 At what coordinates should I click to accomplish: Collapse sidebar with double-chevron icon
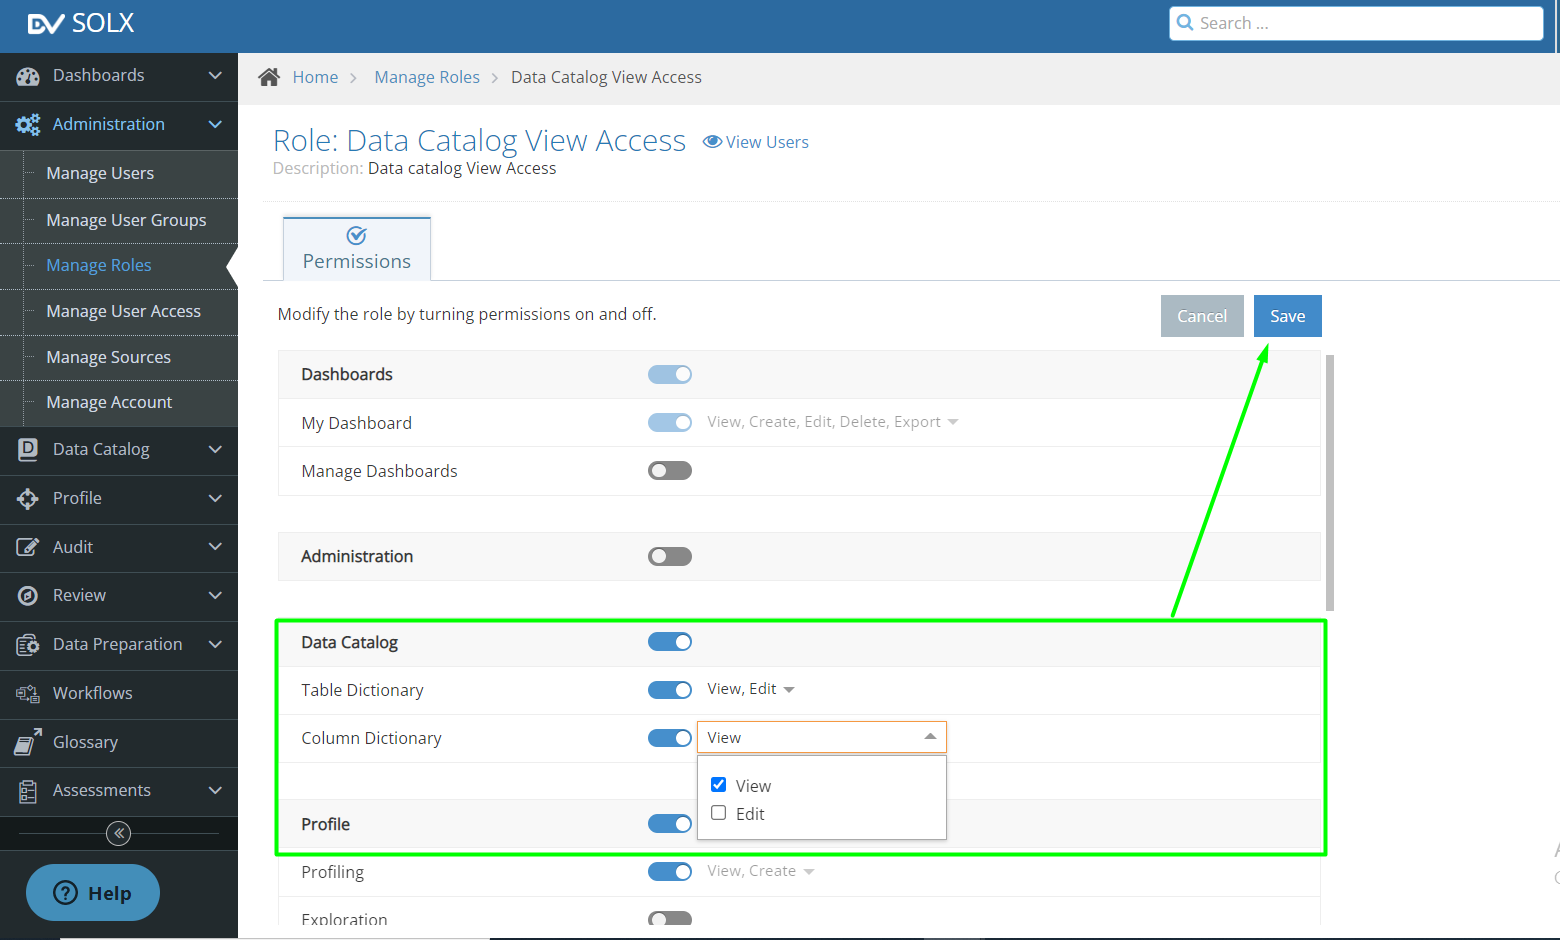tap(118, 833)
